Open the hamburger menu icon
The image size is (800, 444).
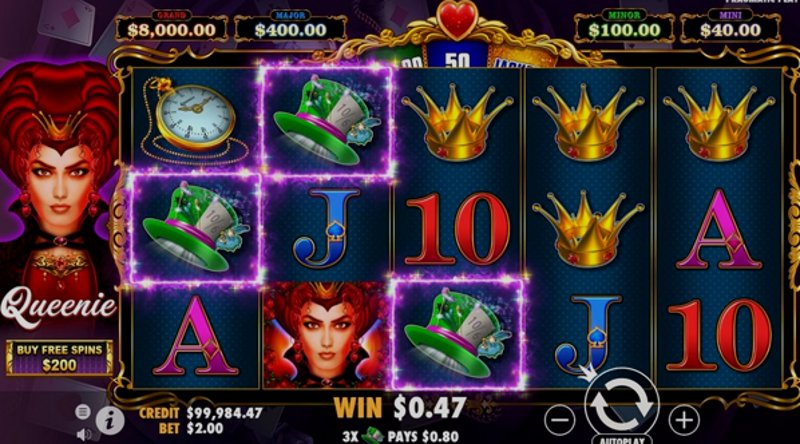click(x=83, y=411)
